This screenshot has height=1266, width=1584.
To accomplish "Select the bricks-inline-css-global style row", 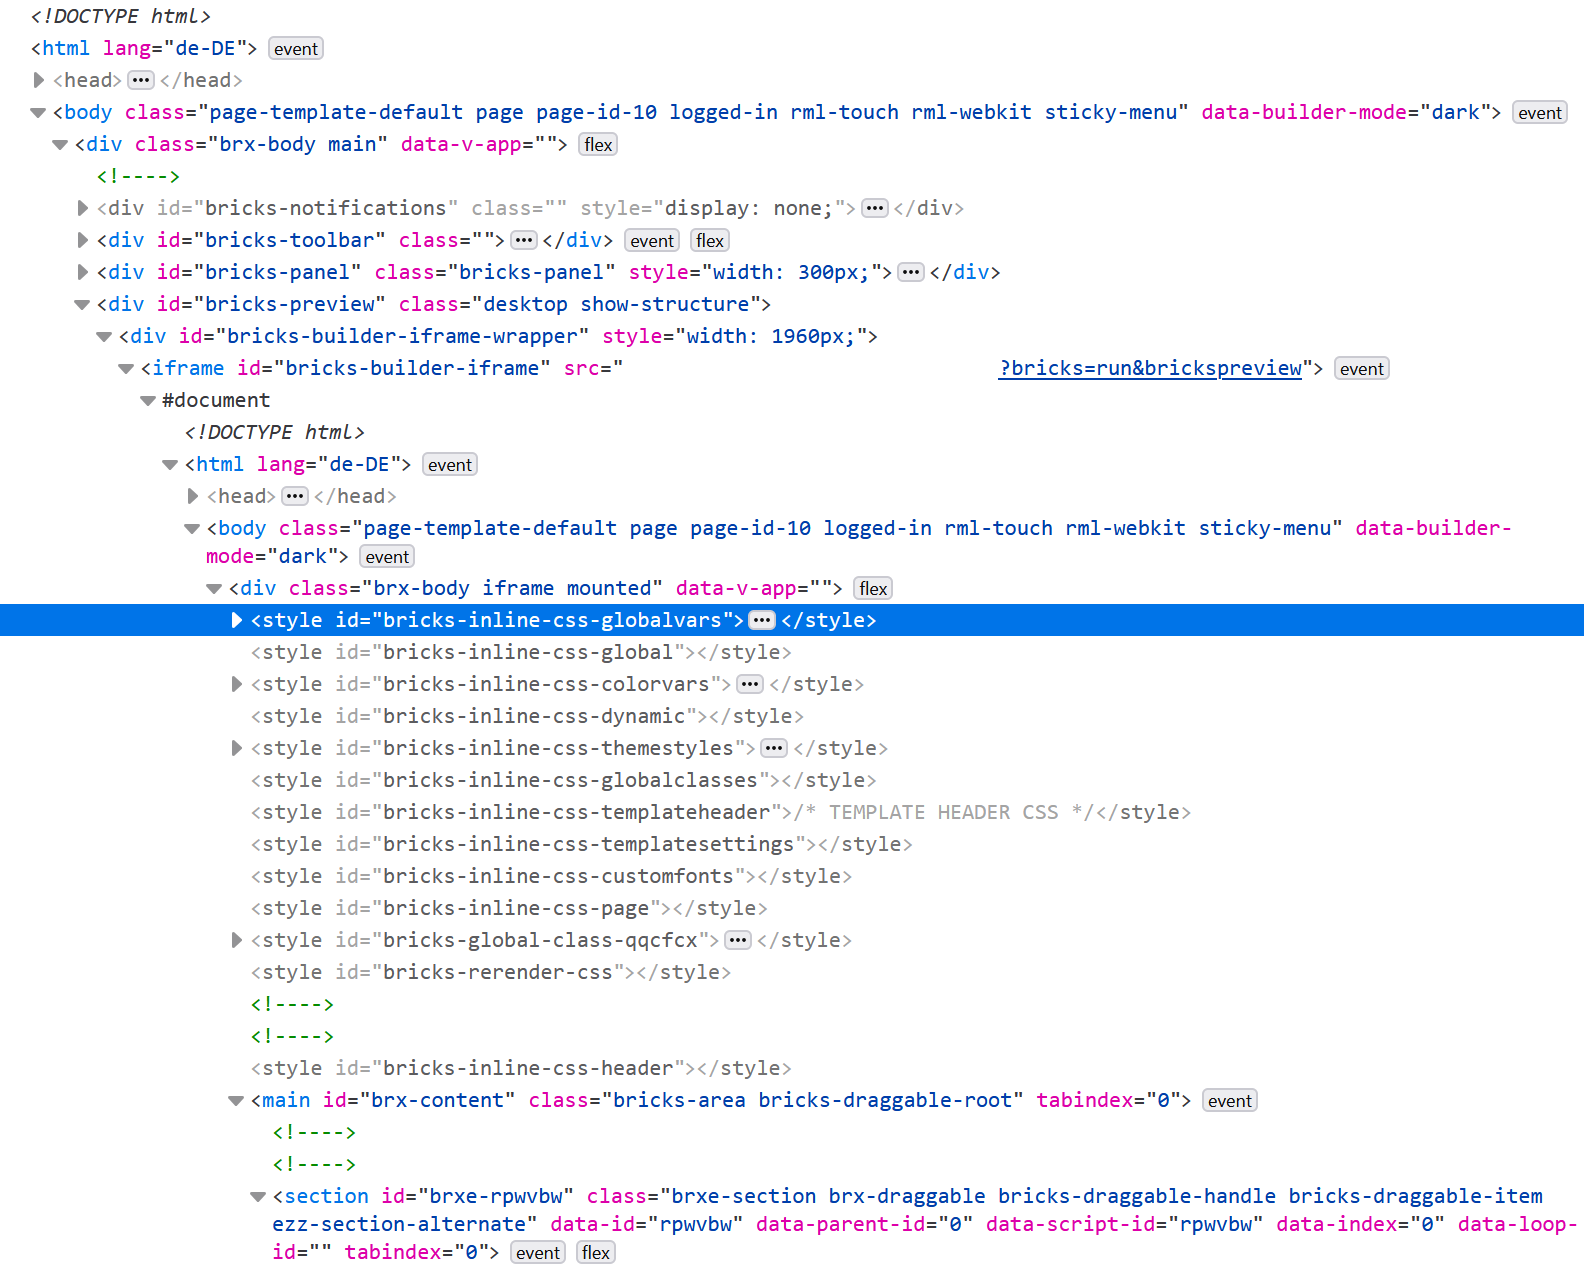I will [792, 652].
